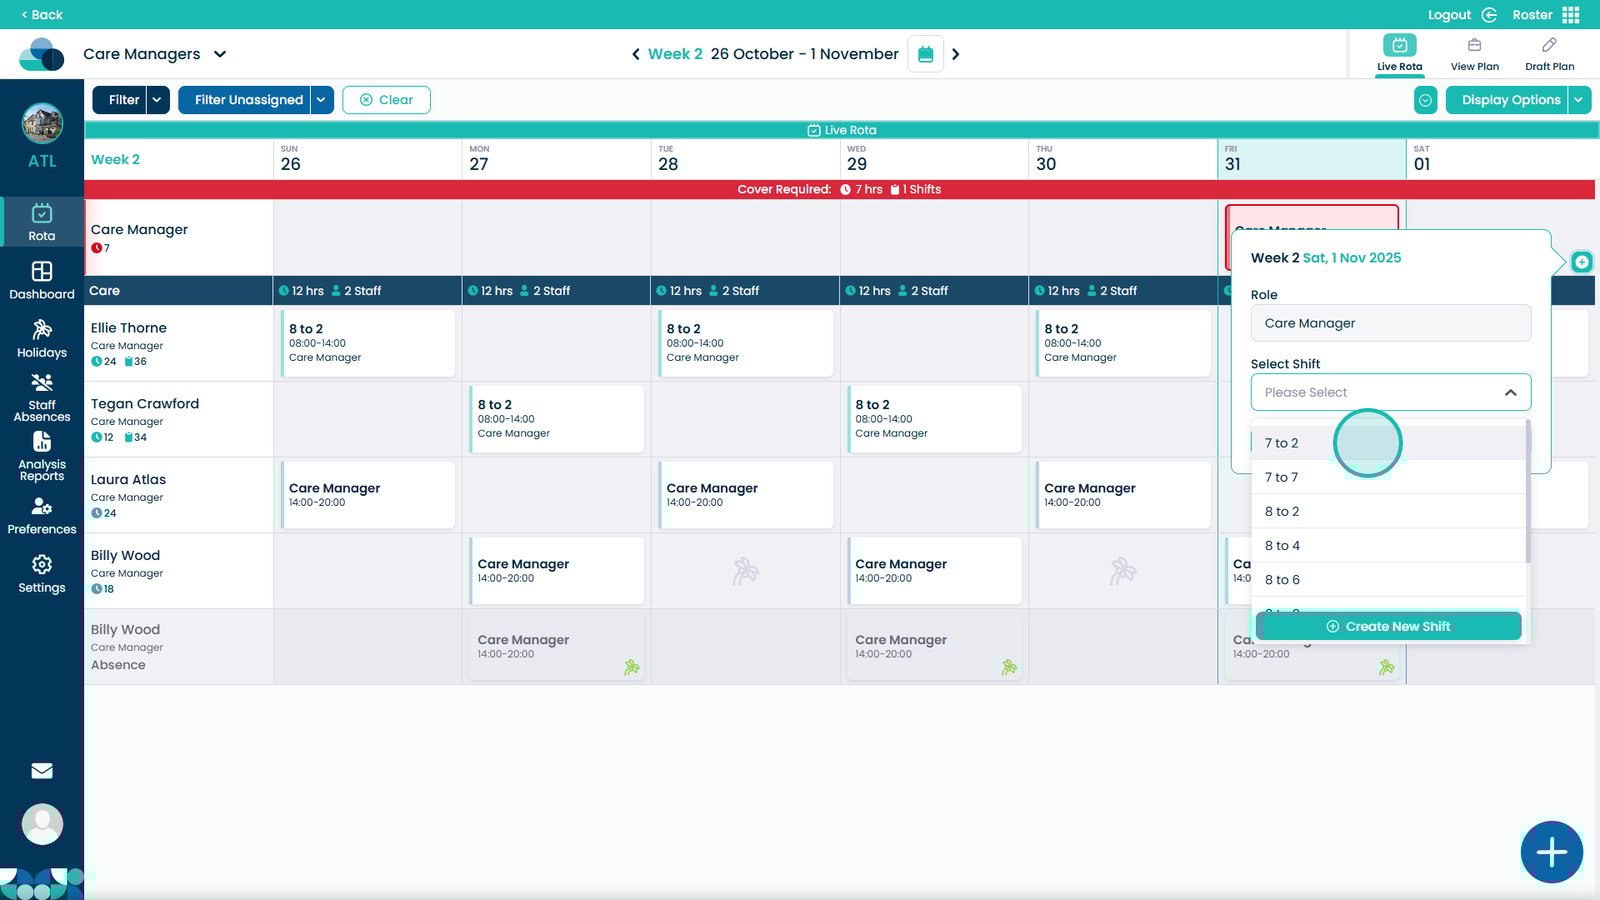Open Settings in the sidebar
The height and width of the screenshot is (900, 1600).
tap(42, 574)
